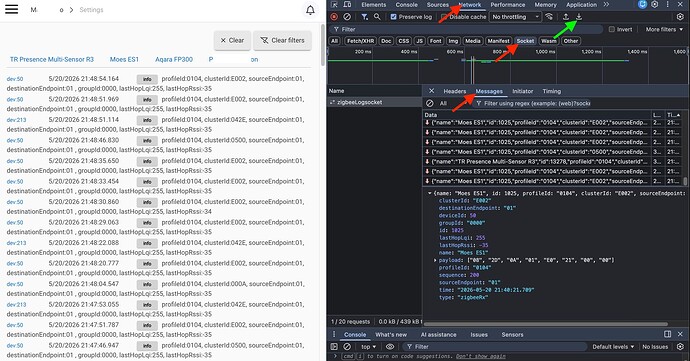690x361 pixels.
Task: Toggle the console sidebar icon
Action: [334, 347]
